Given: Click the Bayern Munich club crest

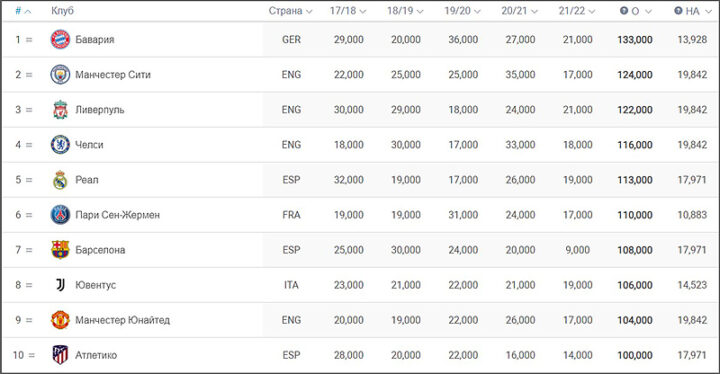Looking at the screenshot, I should click(x=60, y=40).
